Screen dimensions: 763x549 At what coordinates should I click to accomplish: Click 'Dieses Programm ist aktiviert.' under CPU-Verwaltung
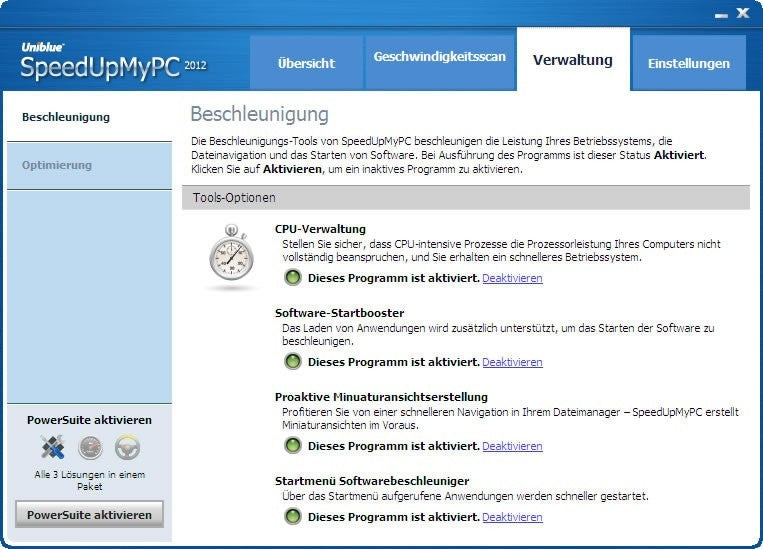click(394, 278)
